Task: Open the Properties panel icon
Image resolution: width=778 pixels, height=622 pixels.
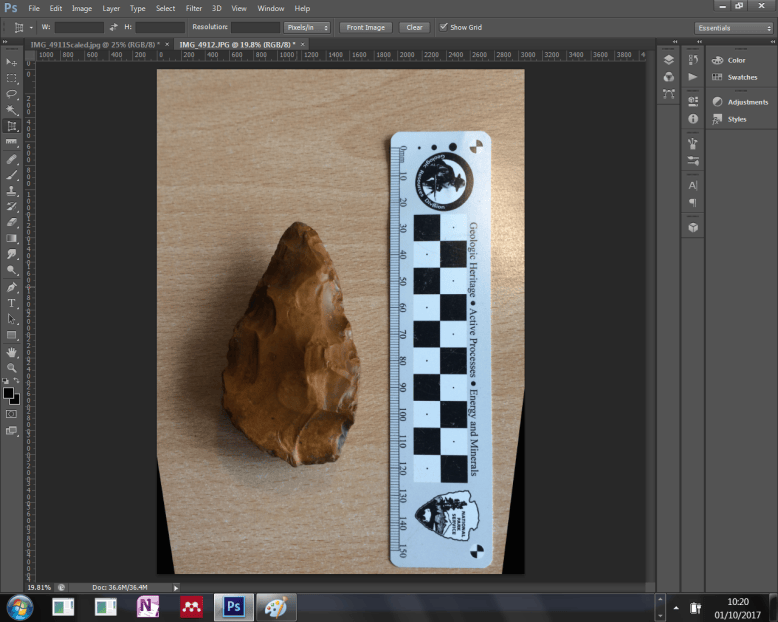Action: pos(693,101)
